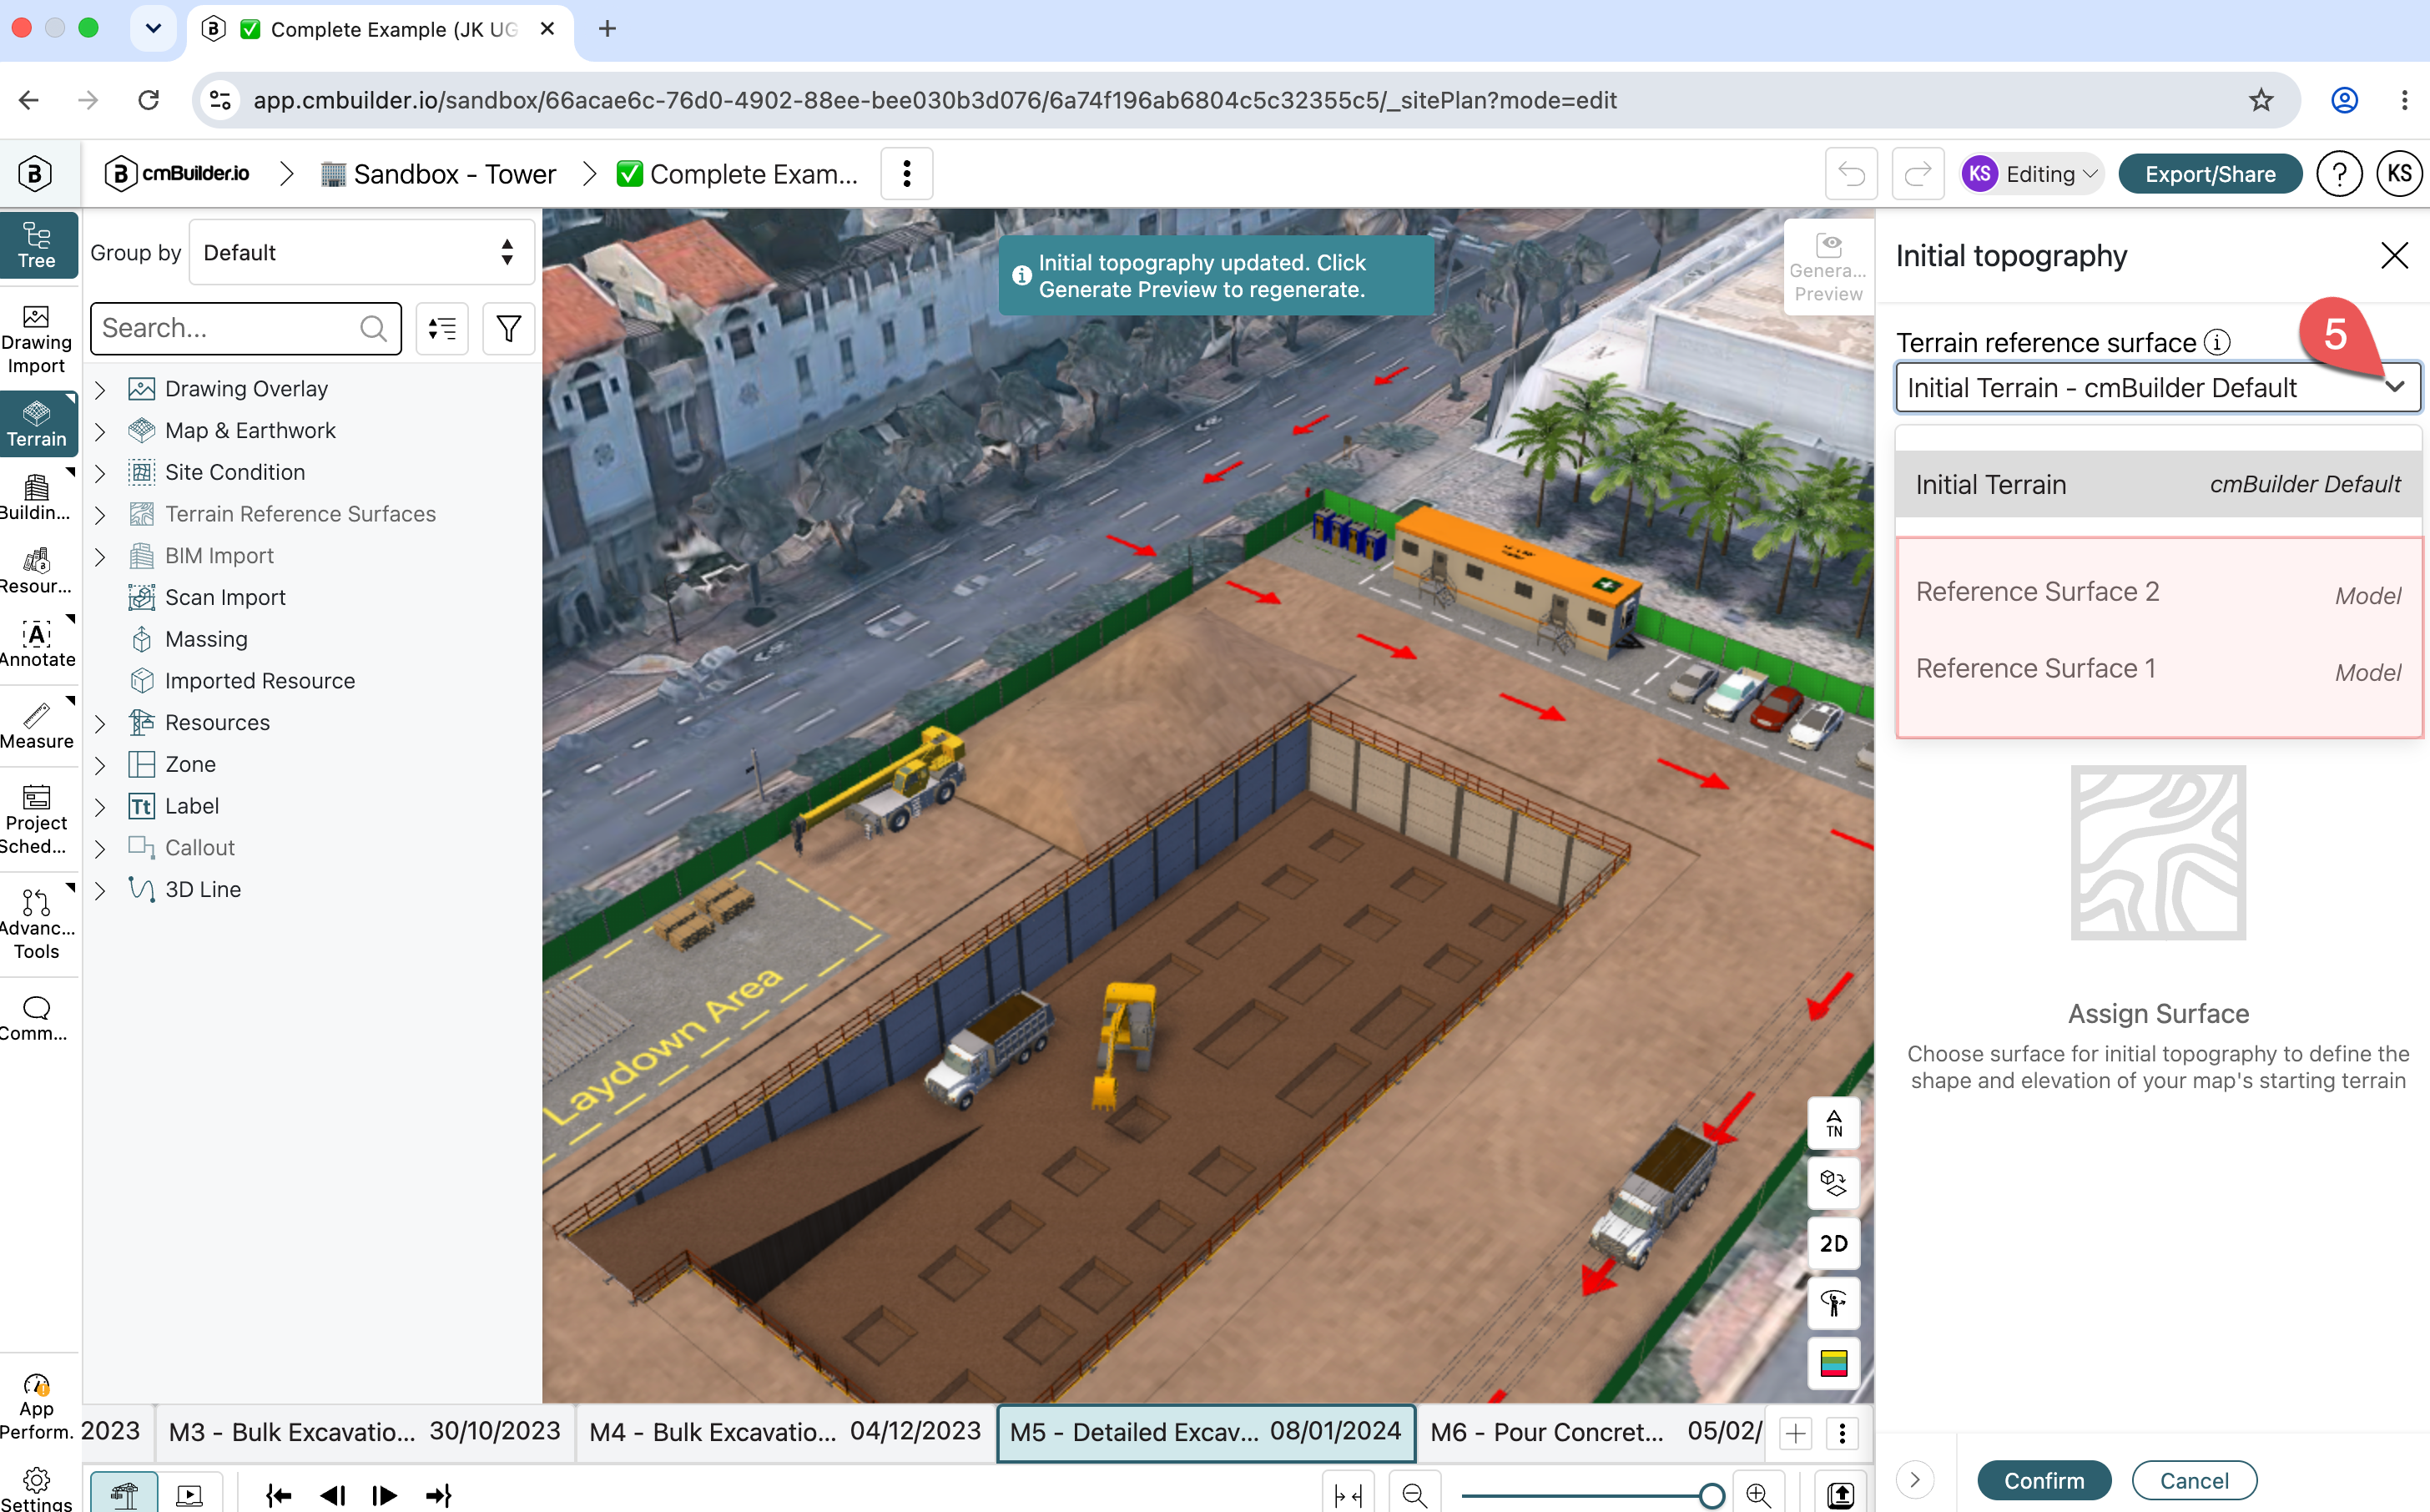Viewport: 2430px width, 1512px height.
Task: Click the export upload icon at the timeline end
Action: click(x=1840, y=1495)
